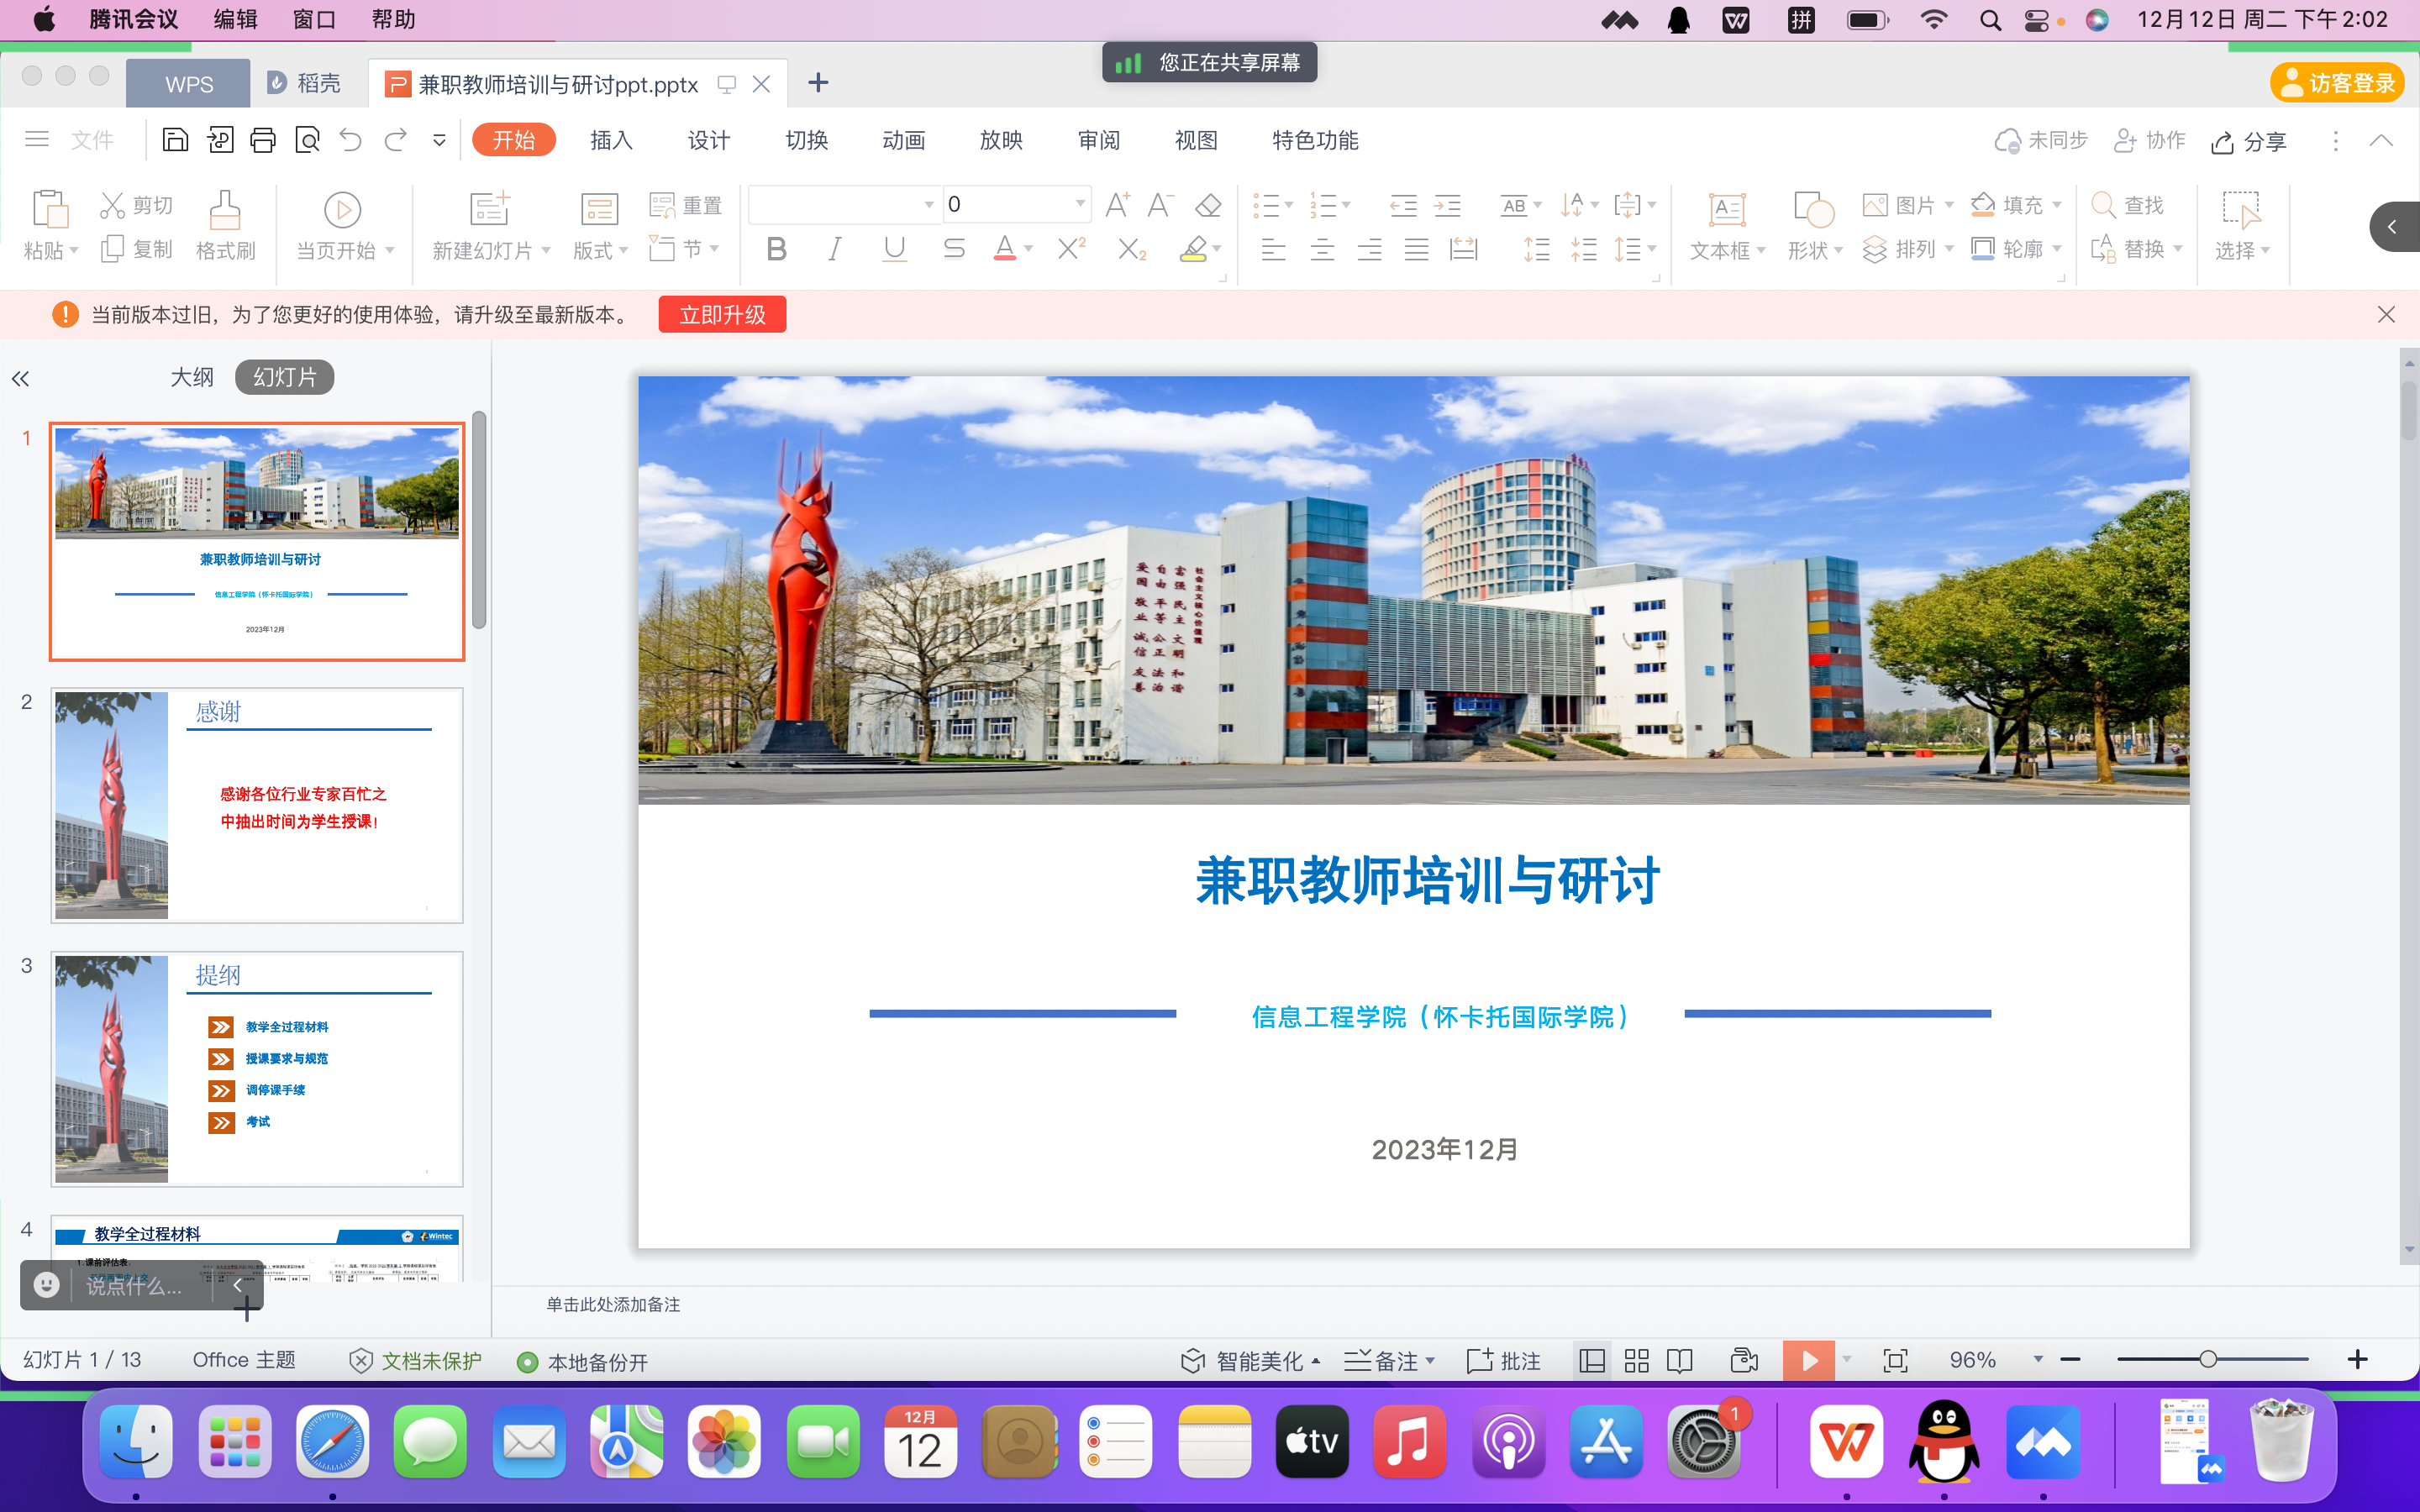The image size is (2420, 1512).
Task: Open the Picture (图片) dropdown
Action: coord(1948,205)
